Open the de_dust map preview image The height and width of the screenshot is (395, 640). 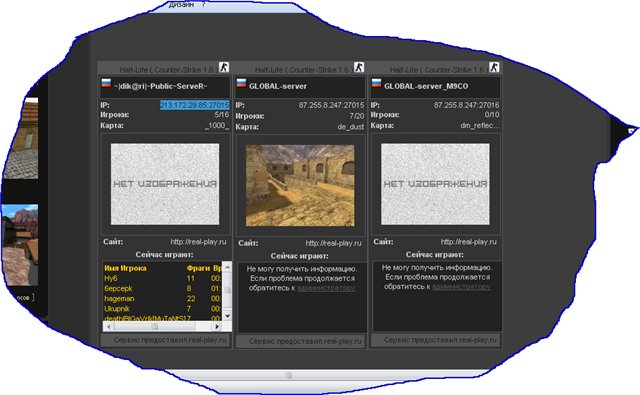pyautogui.click(x=300, y=185)
